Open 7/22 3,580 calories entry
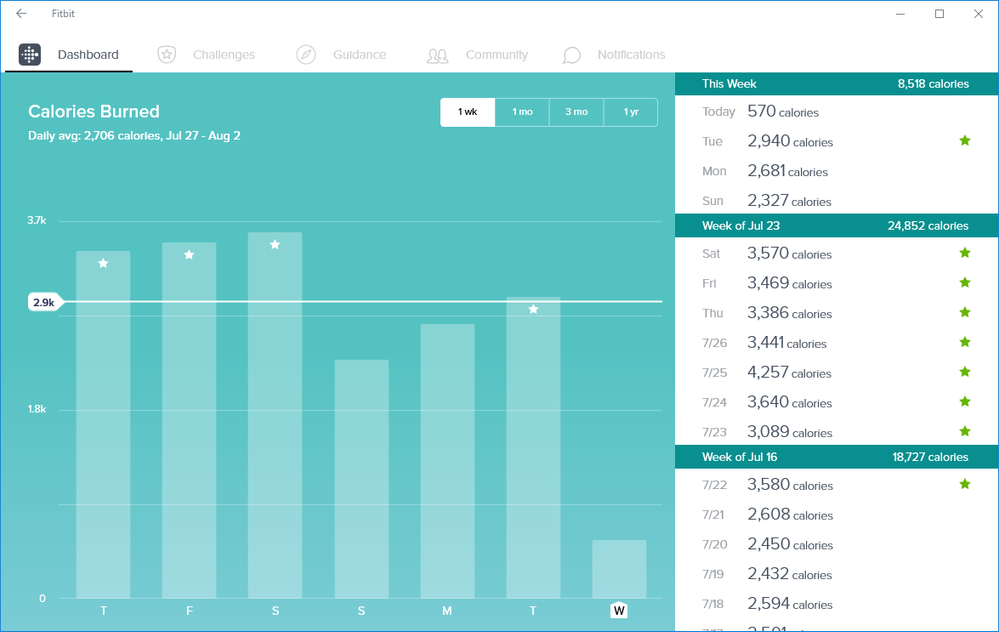Image resolution: width=999 pixels, height=632 pixels. click(837, 485)
